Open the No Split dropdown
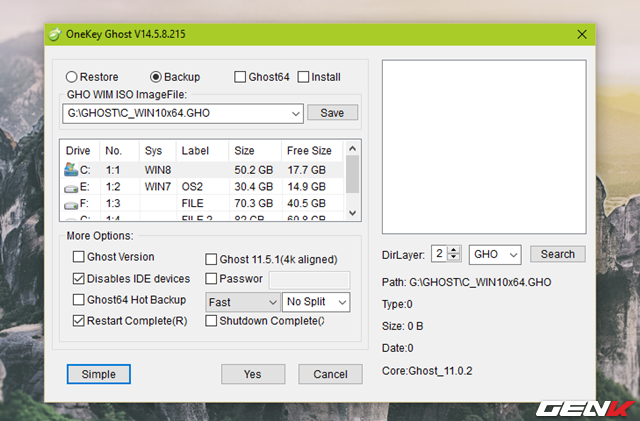The height and width of the screenshot is (421, 640). click(342, 302)
